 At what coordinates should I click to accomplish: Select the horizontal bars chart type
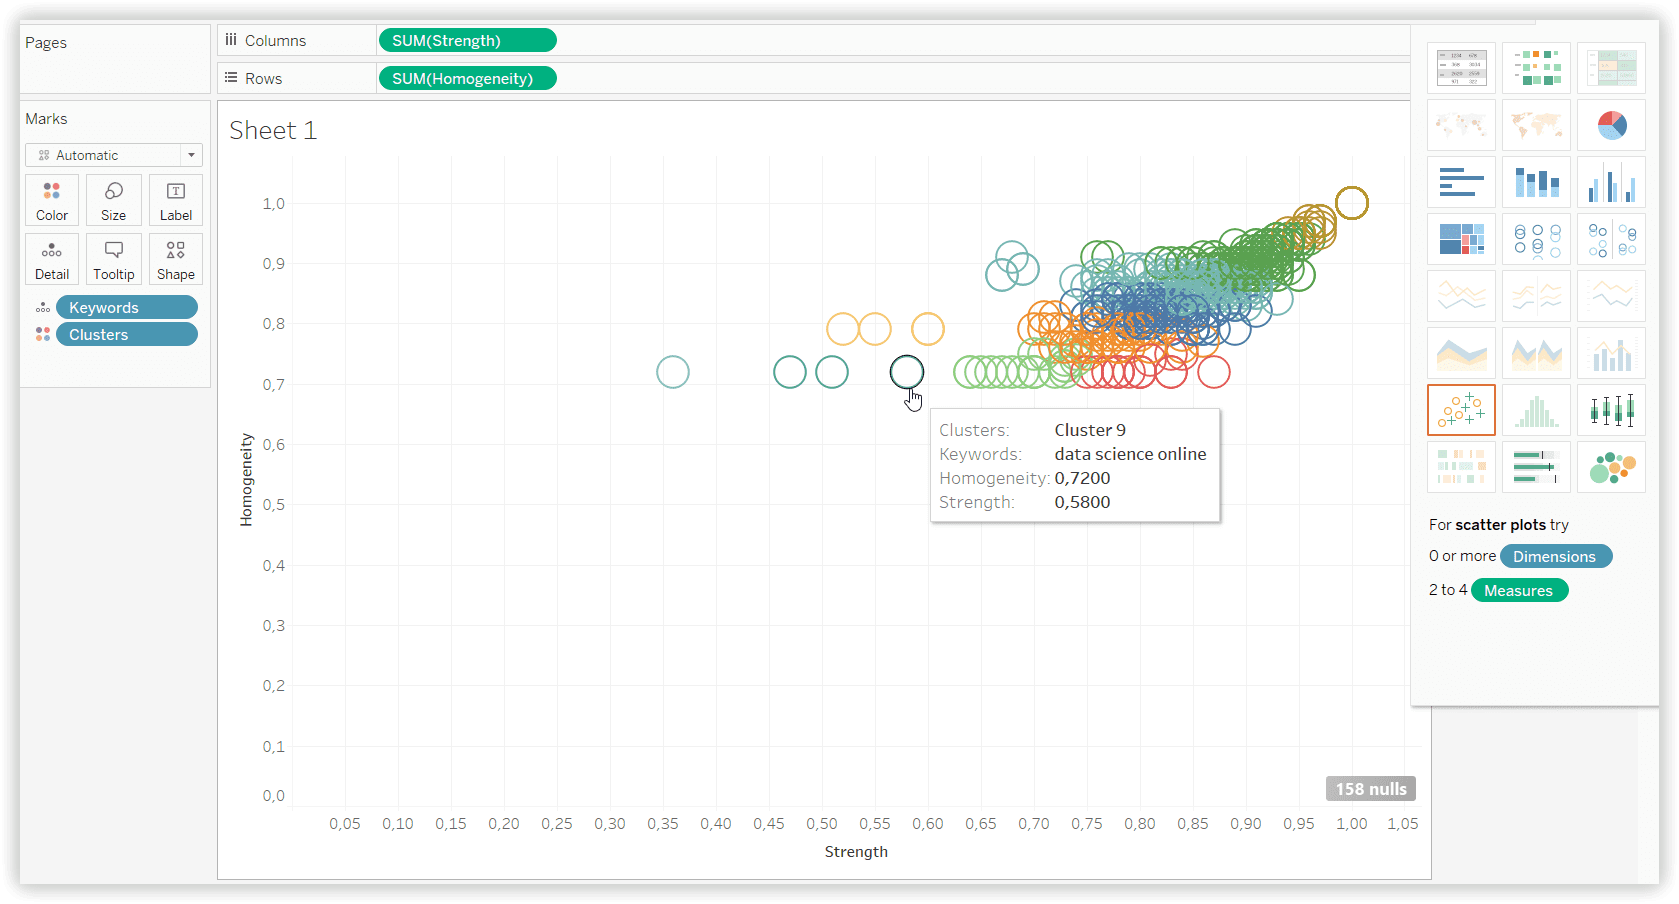pos(1461,182)
